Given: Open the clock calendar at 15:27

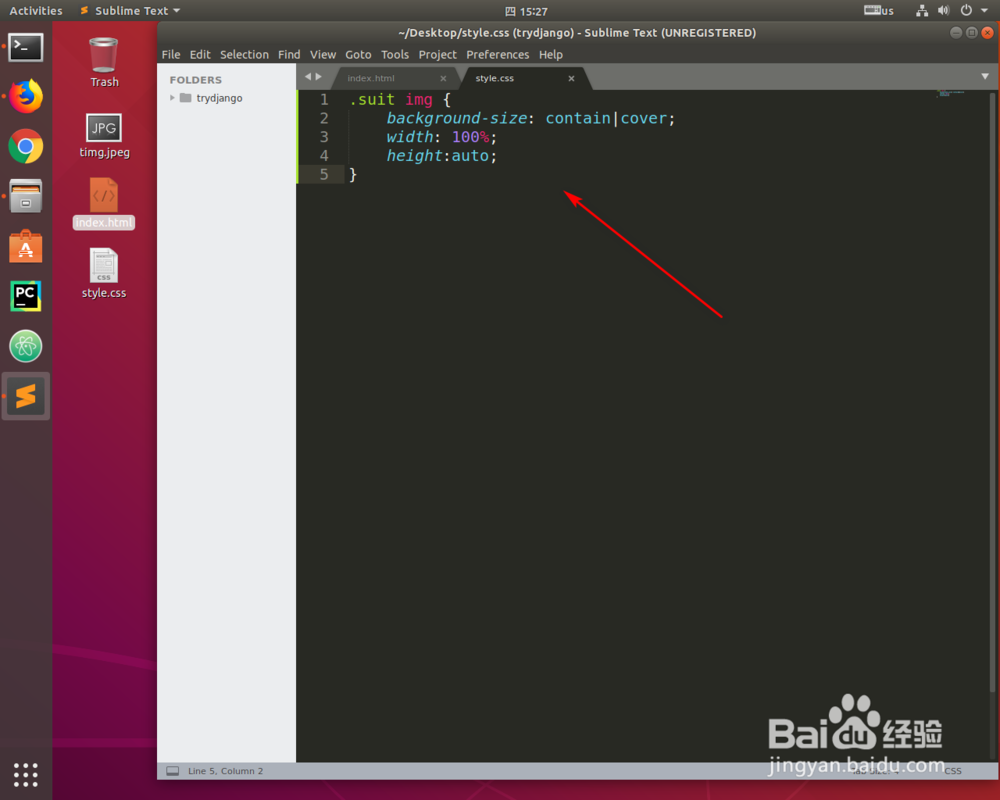Looking at the screenshot, I should point(527,11).
